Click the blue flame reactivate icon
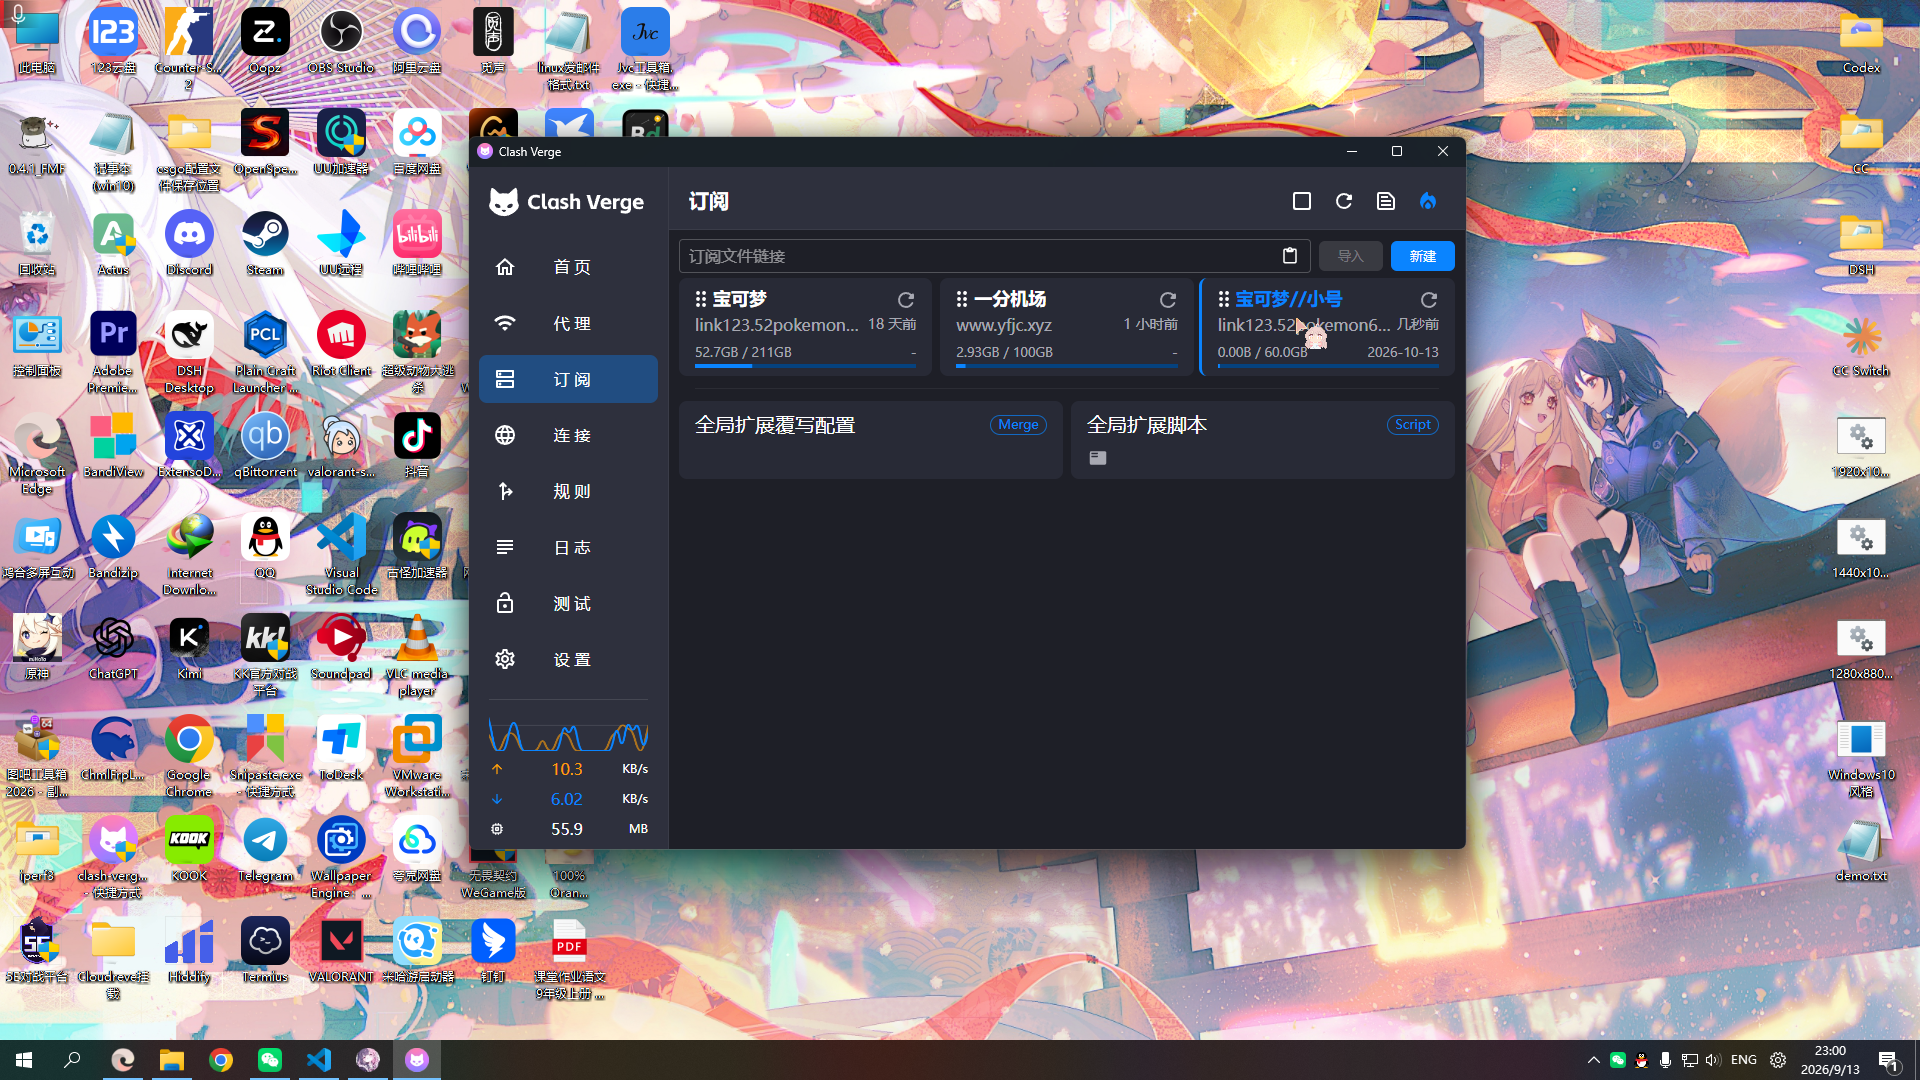The height and width of the screenshot is (1080, 1920). point(1428,202)
